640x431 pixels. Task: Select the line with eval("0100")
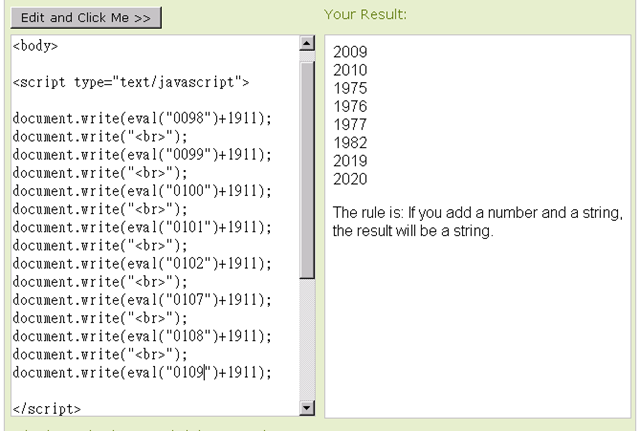[142, 191]
